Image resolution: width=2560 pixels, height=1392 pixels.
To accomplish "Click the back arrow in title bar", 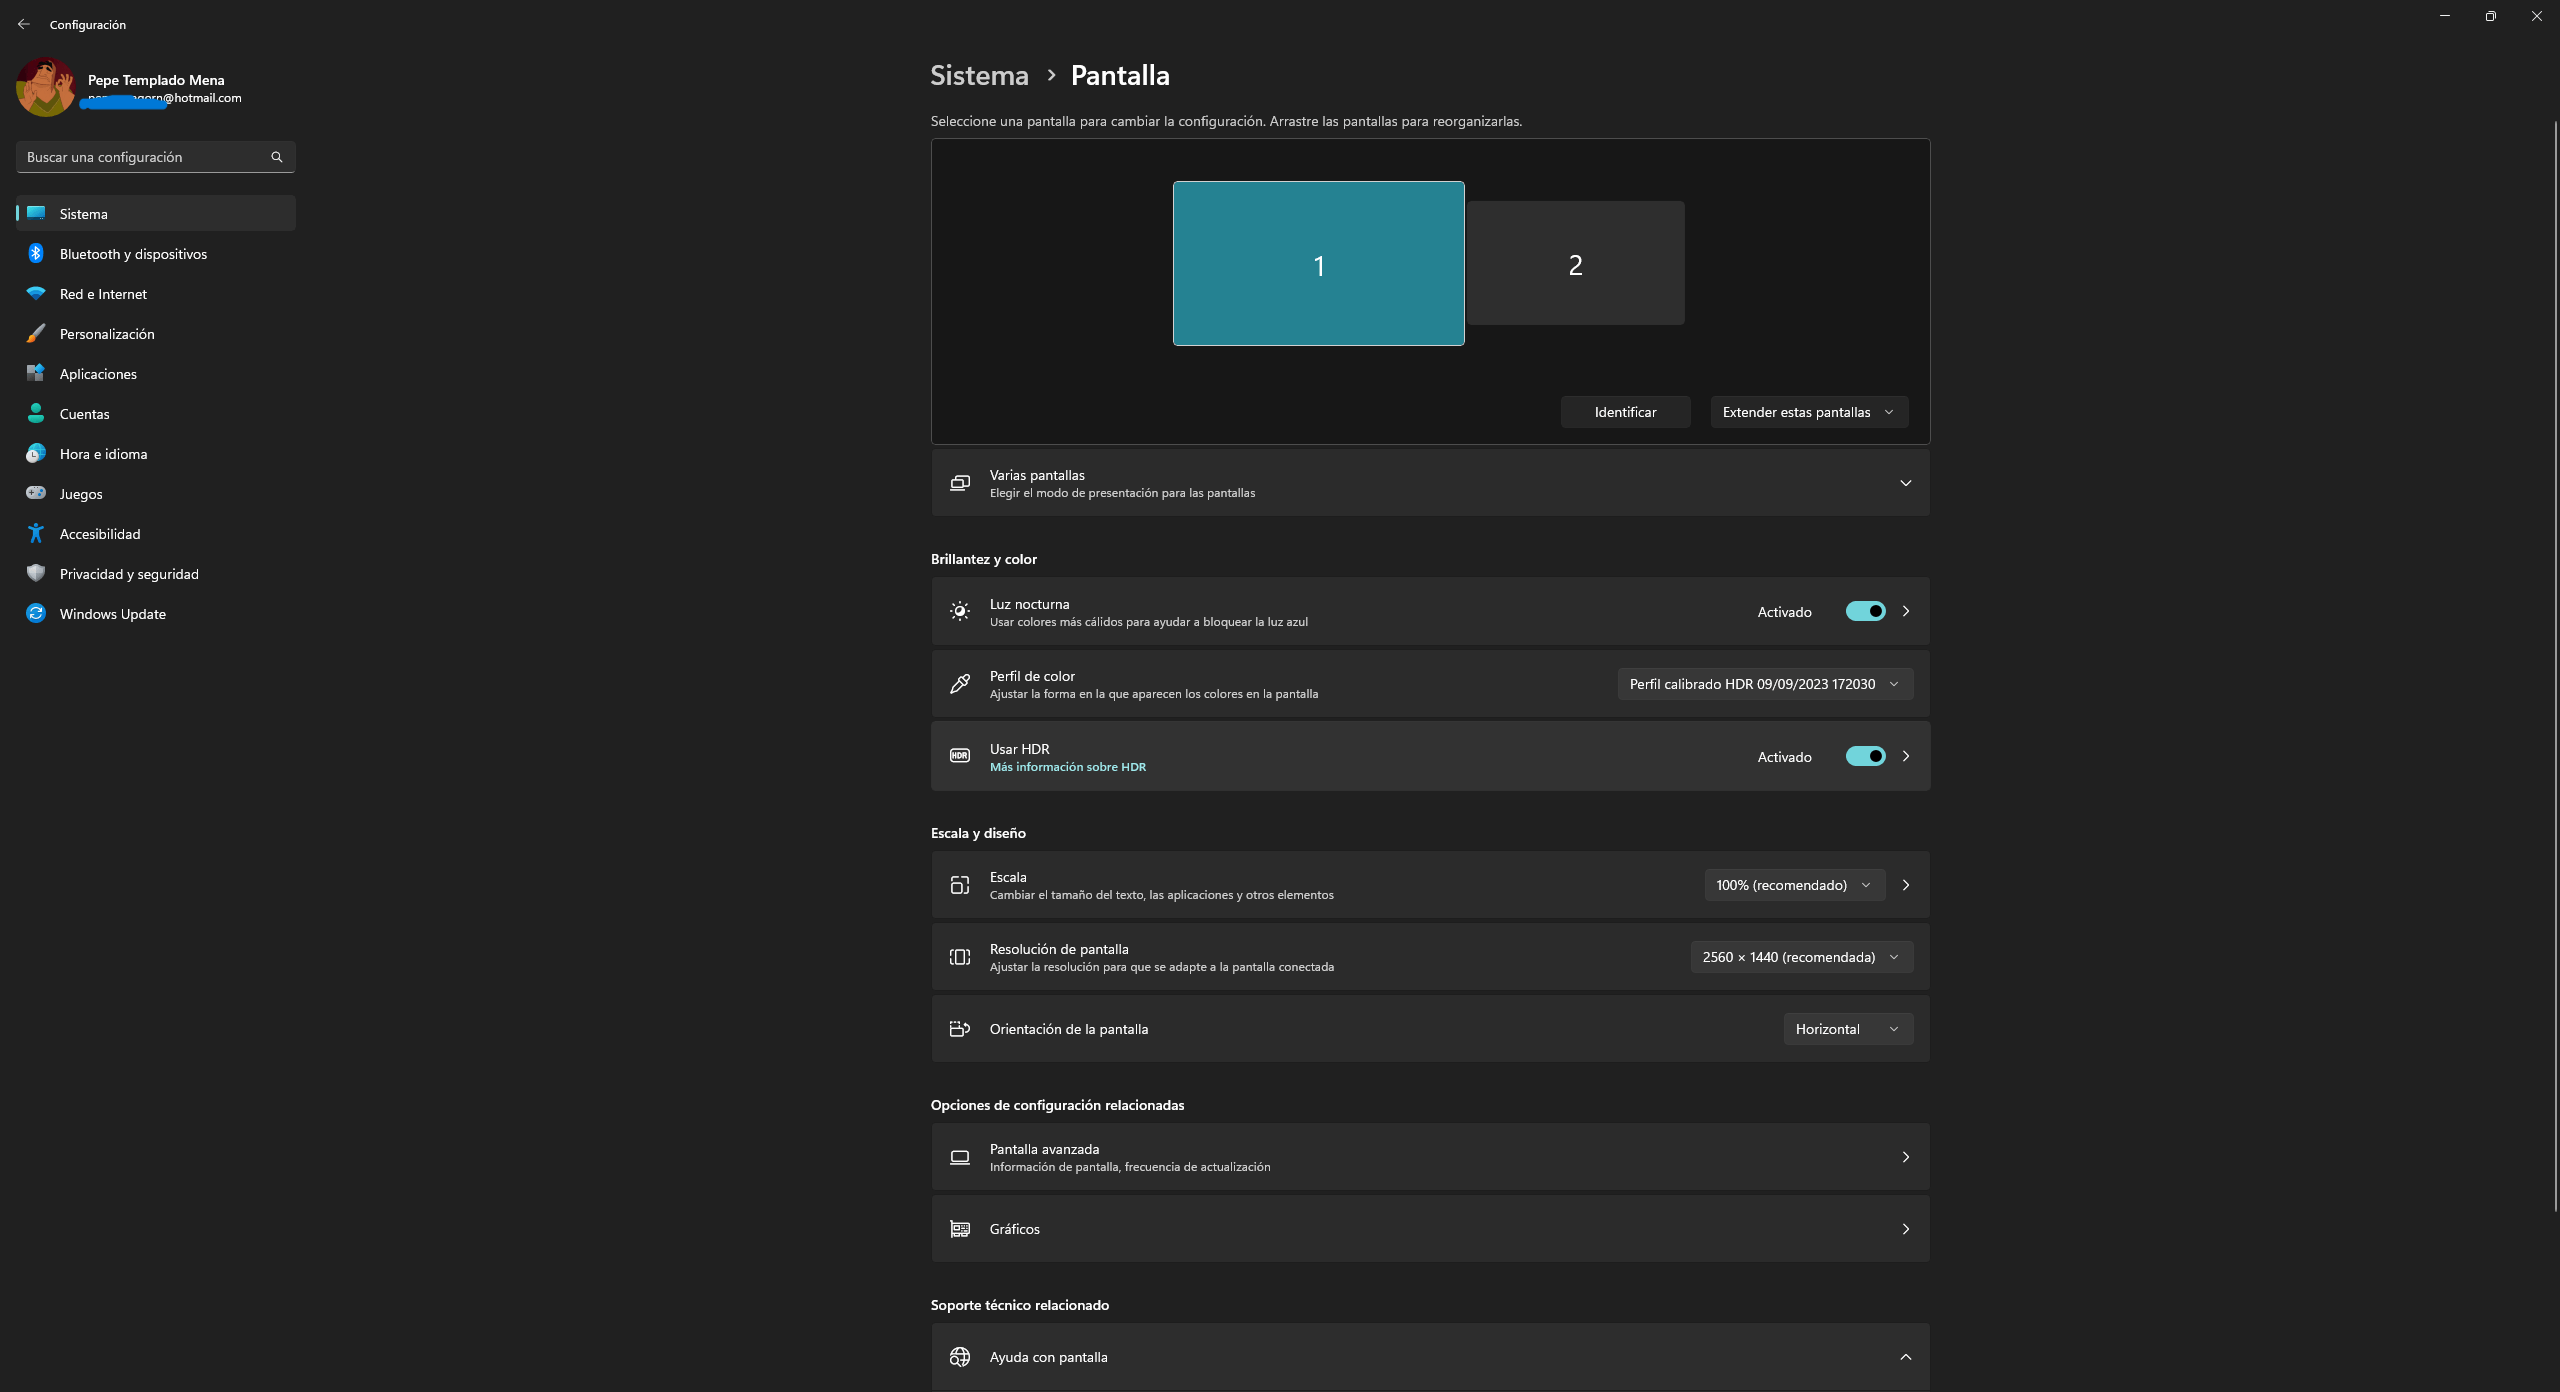I will (24, 24).
